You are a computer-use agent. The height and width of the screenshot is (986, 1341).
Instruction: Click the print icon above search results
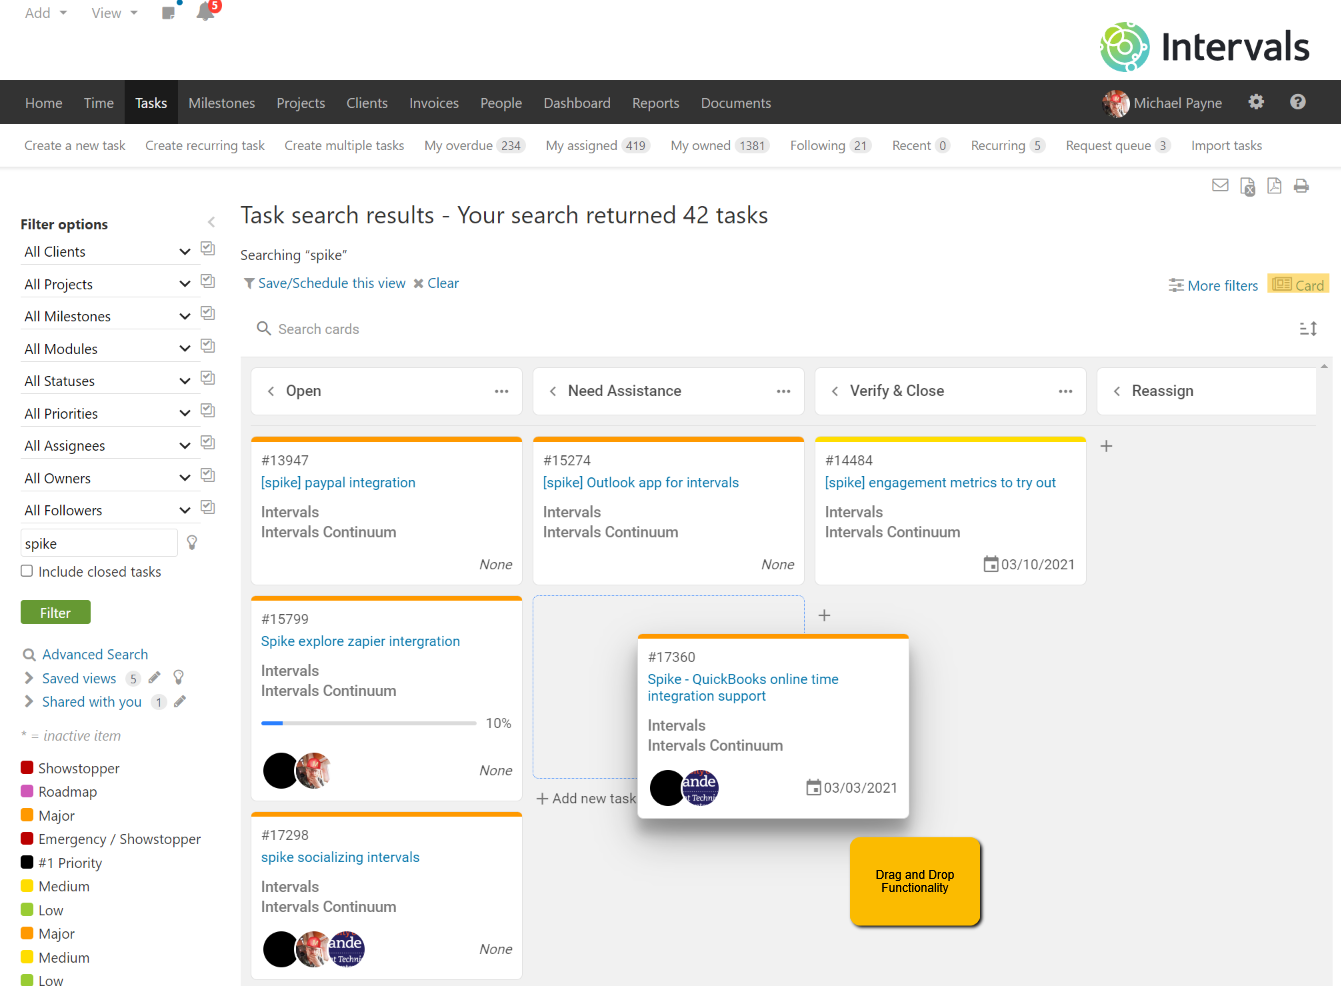coord(1301,185)
